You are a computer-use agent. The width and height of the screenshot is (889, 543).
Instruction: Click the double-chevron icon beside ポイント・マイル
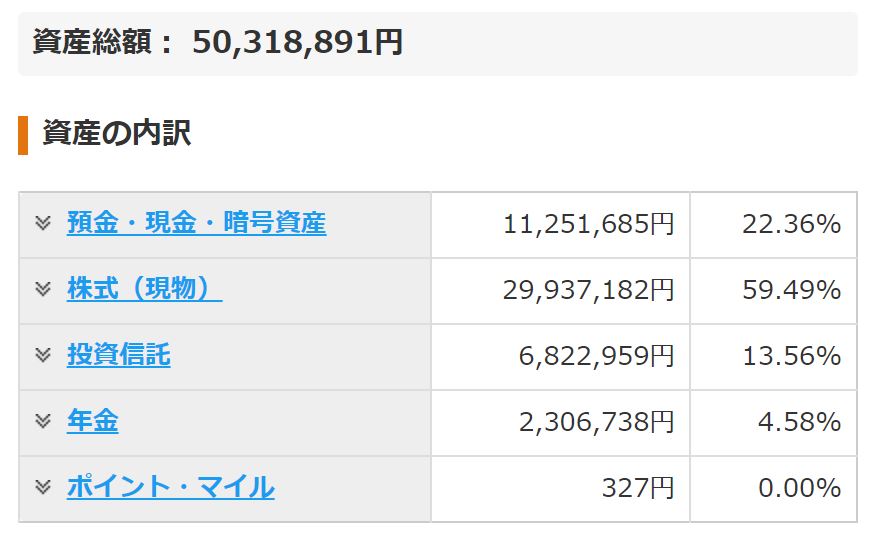pyautogui.click(x=43, y=487)
